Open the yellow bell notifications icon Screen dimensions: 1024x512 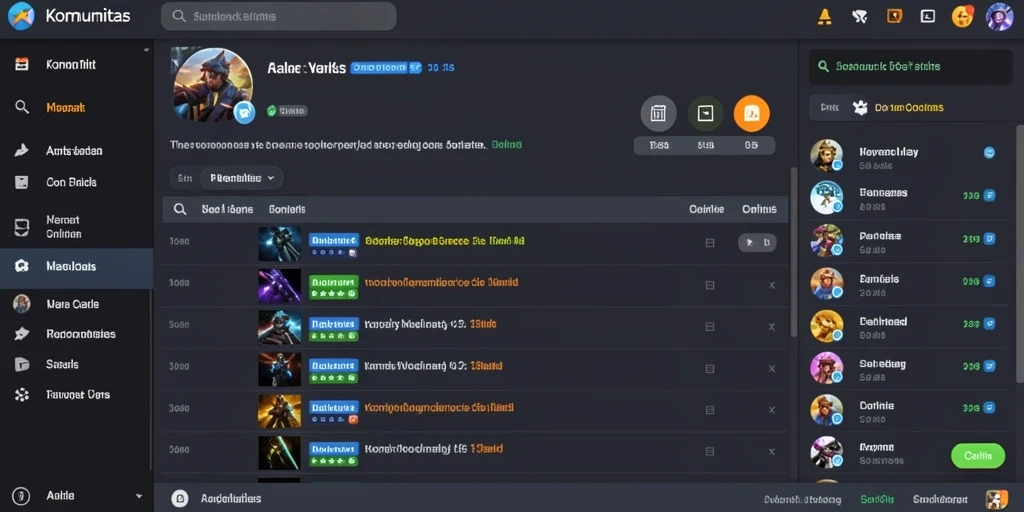pos(825,16)
